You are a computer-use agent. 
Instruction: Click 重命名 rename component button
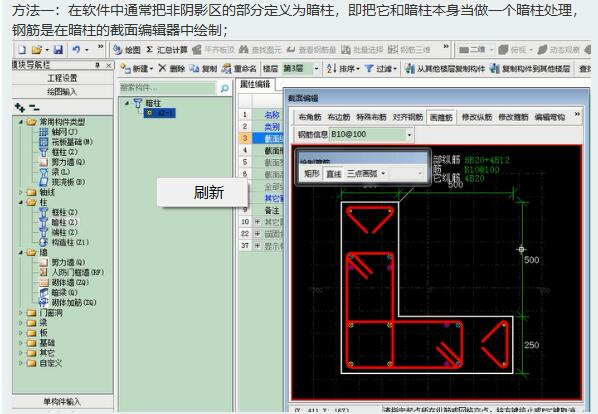click(x=239, y=69)
